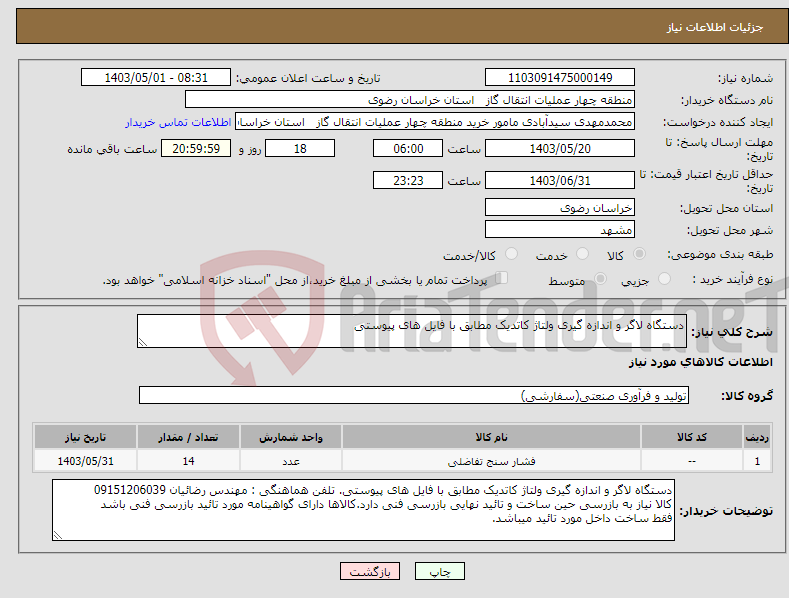Click the تاریخ نیاز column header

[85, 437]
